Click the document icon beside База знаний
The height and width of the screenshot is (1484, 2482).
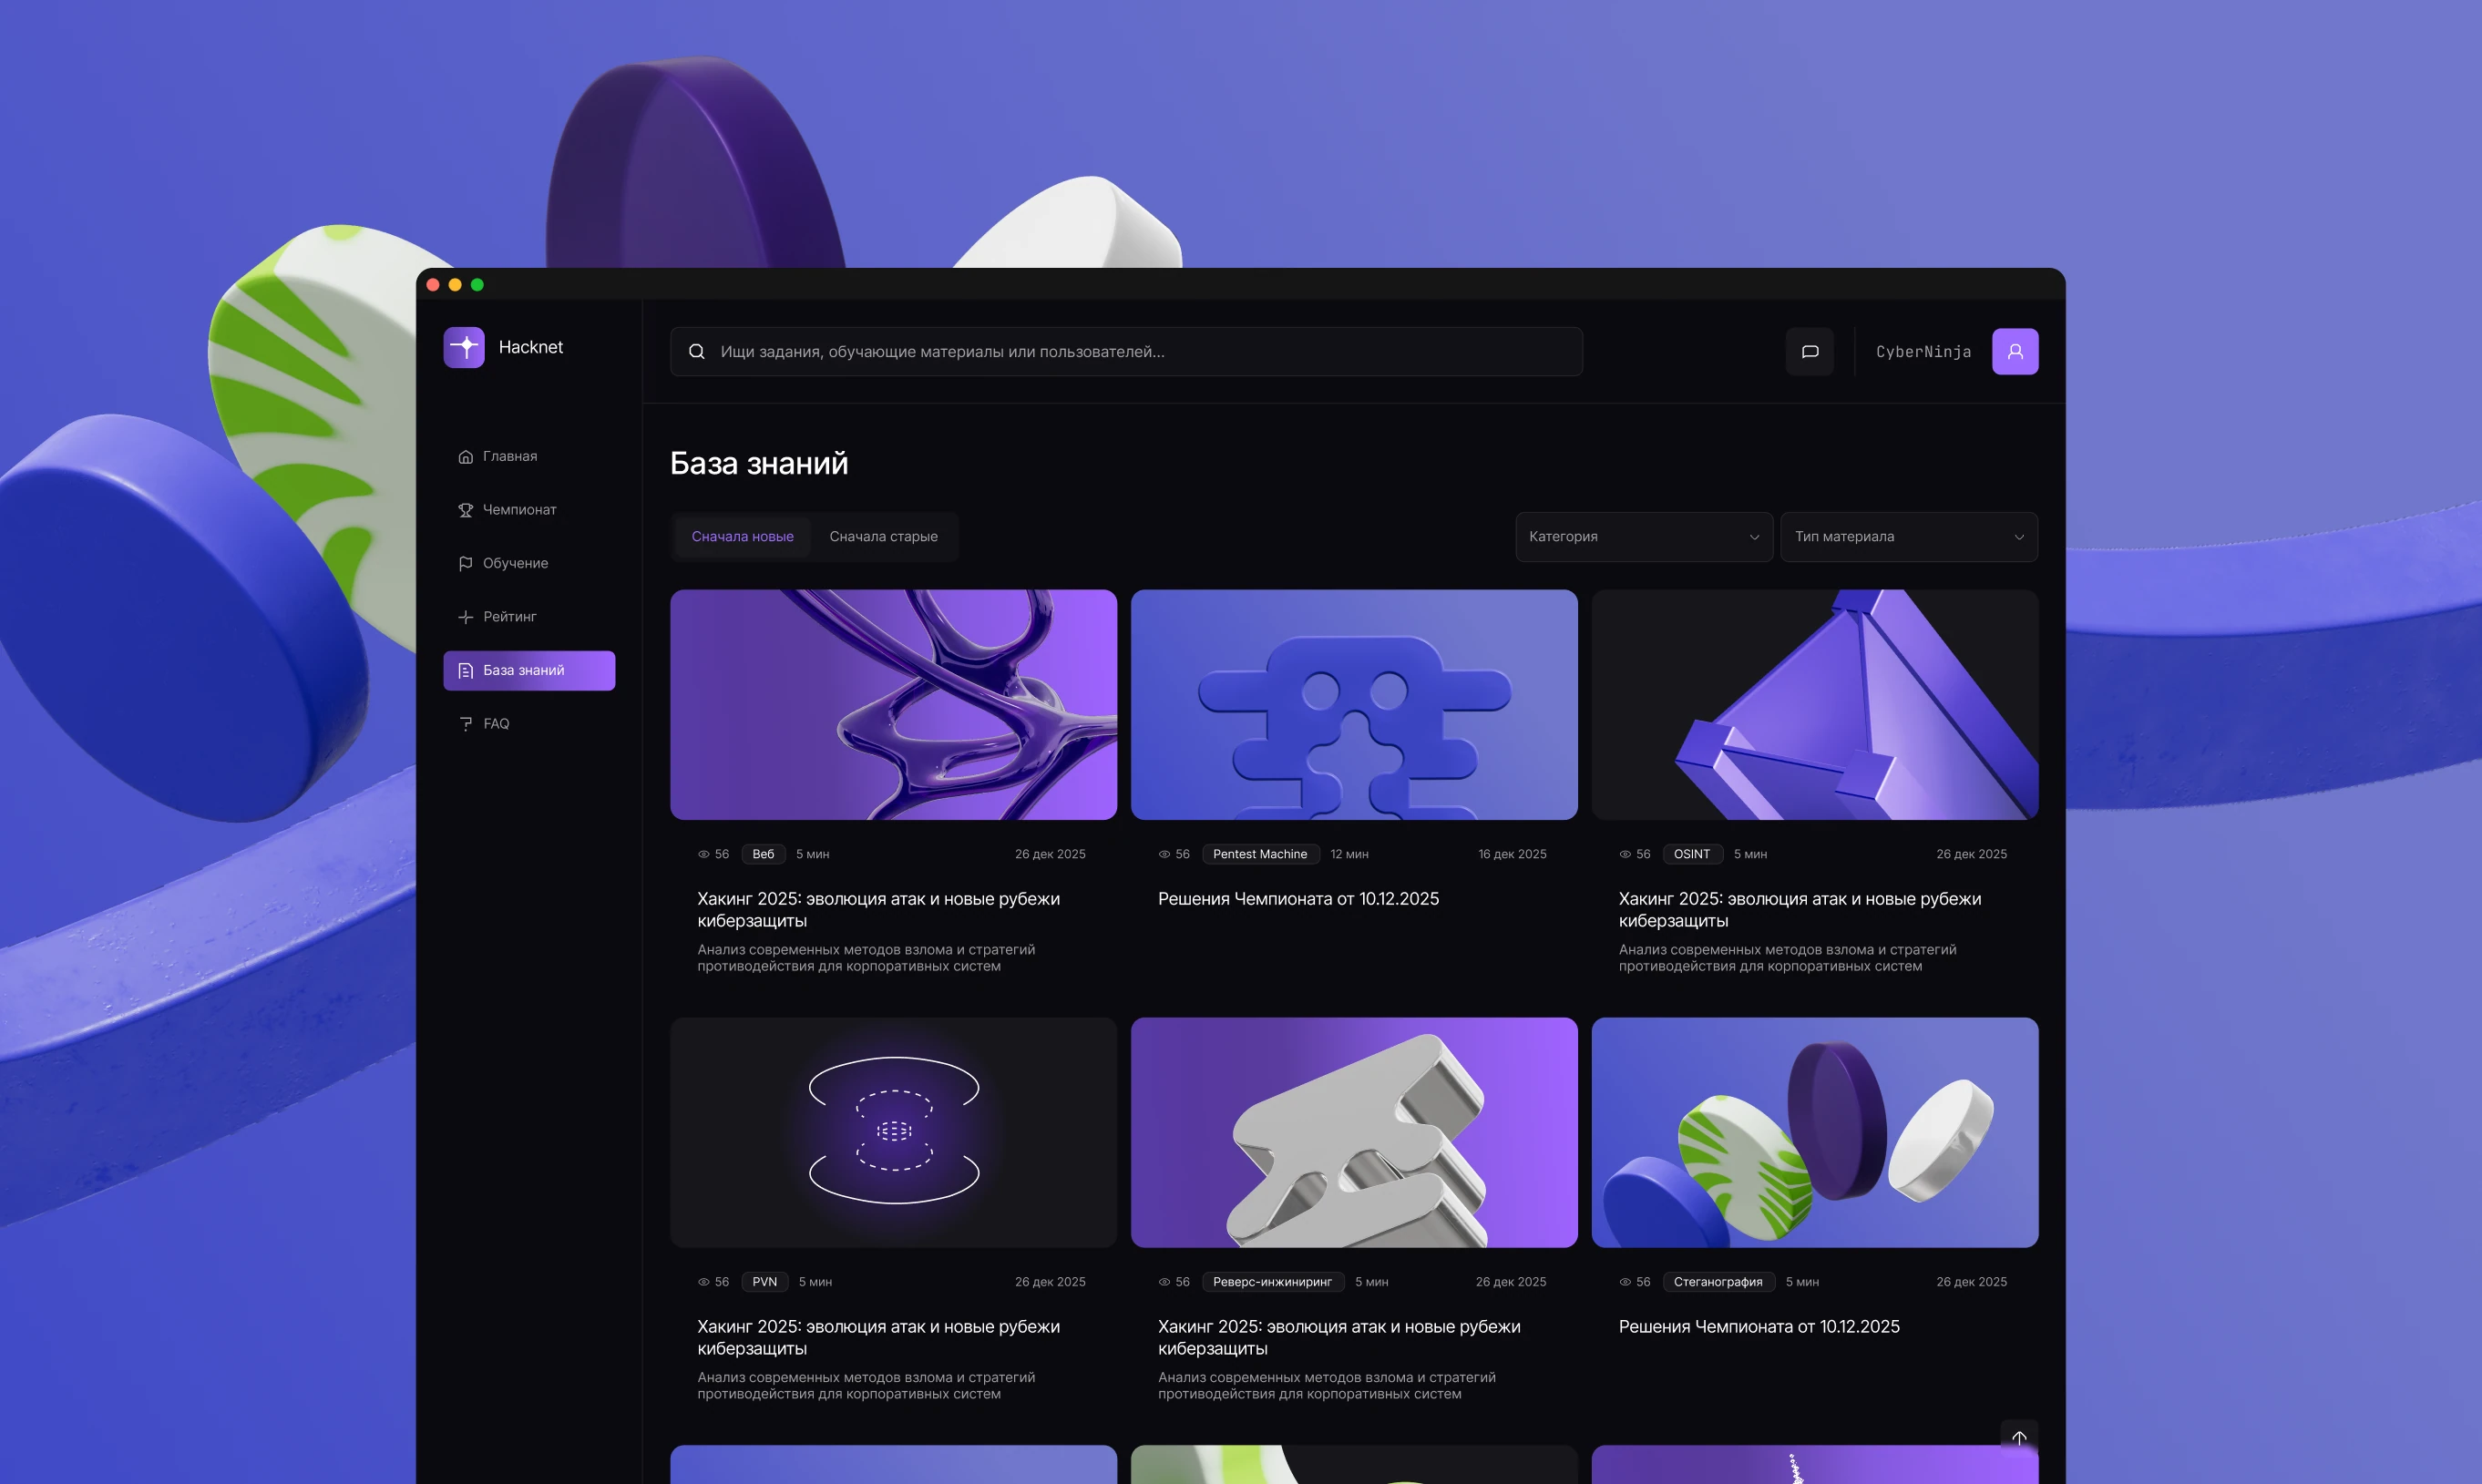[x=465, y=671]
